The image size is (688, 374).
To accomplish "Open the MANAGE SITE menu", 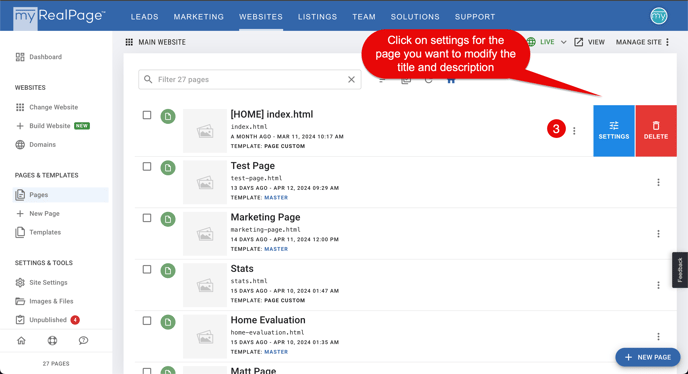I will coord(642,42).
